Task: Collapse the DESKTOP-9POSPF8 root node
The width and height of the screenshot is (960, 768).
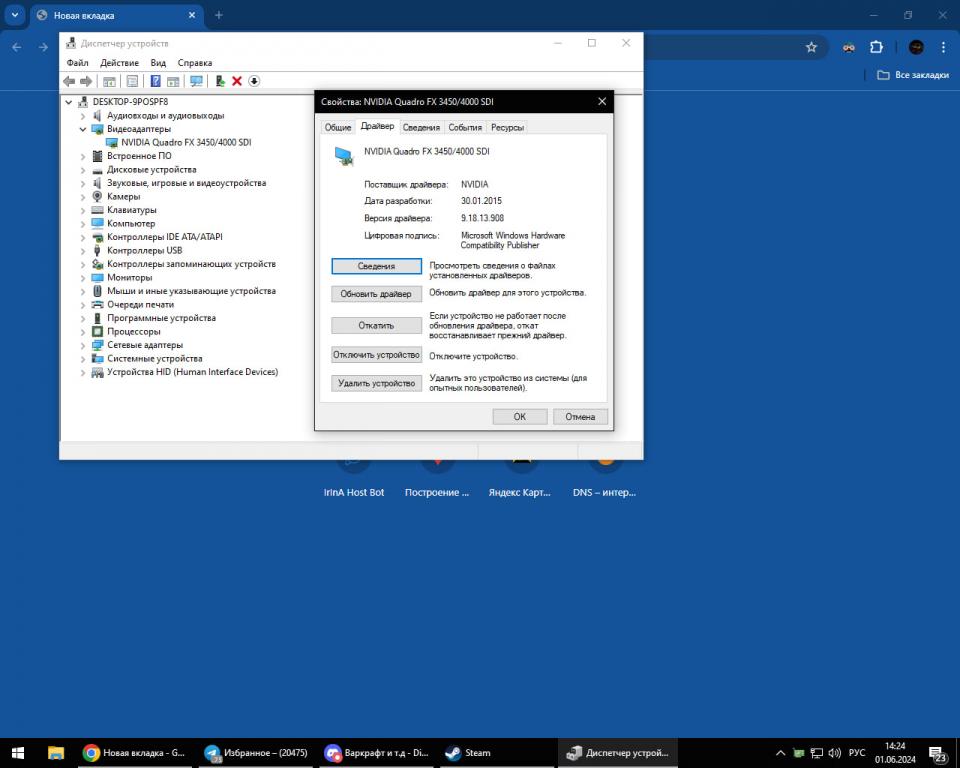Action: (x=69, y=102)
